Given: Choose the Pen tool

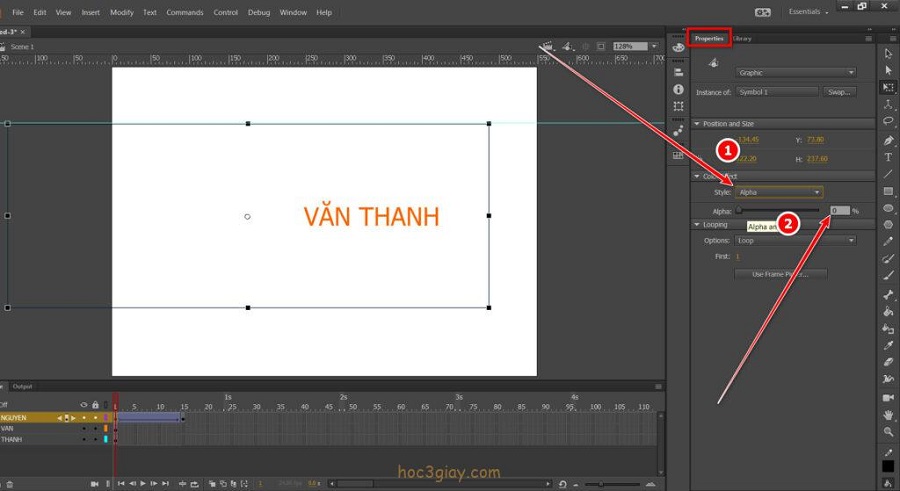Looking at the screenshot, I should click(x=888, y=140).
